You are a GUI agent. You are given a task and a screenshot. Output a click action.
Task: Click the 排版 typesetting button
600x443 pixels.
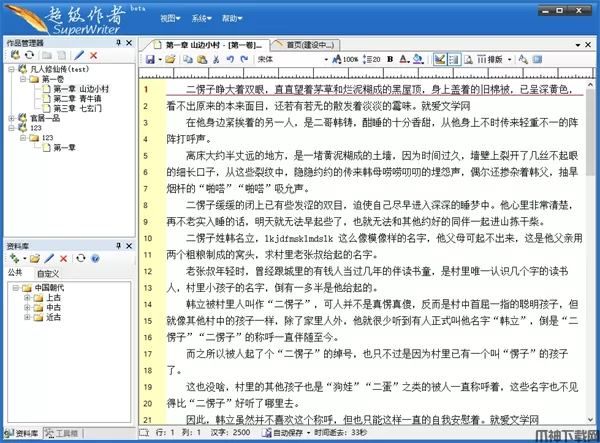[x=490, y=59]
